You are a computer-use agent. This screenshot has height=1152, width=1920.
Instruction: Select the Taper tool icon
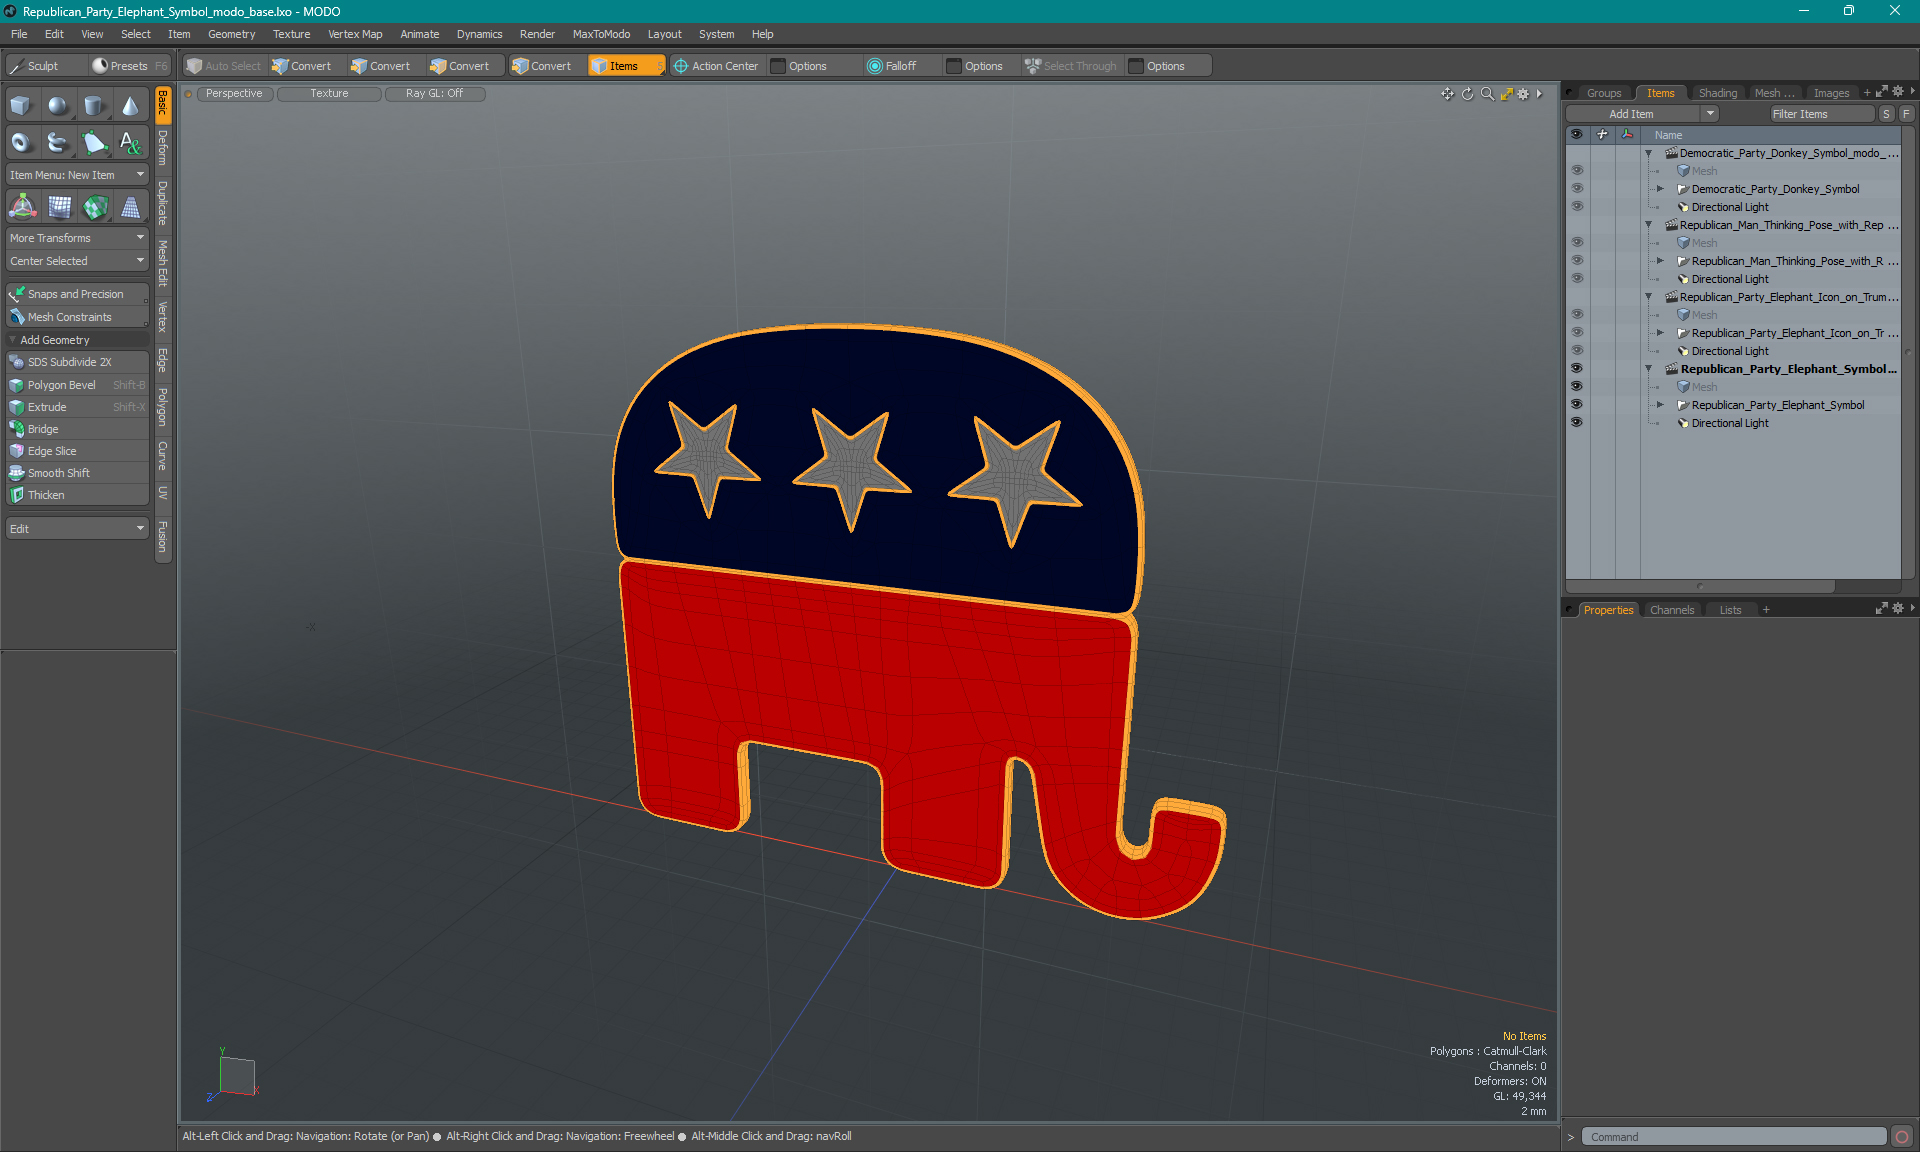click(130, 207)
